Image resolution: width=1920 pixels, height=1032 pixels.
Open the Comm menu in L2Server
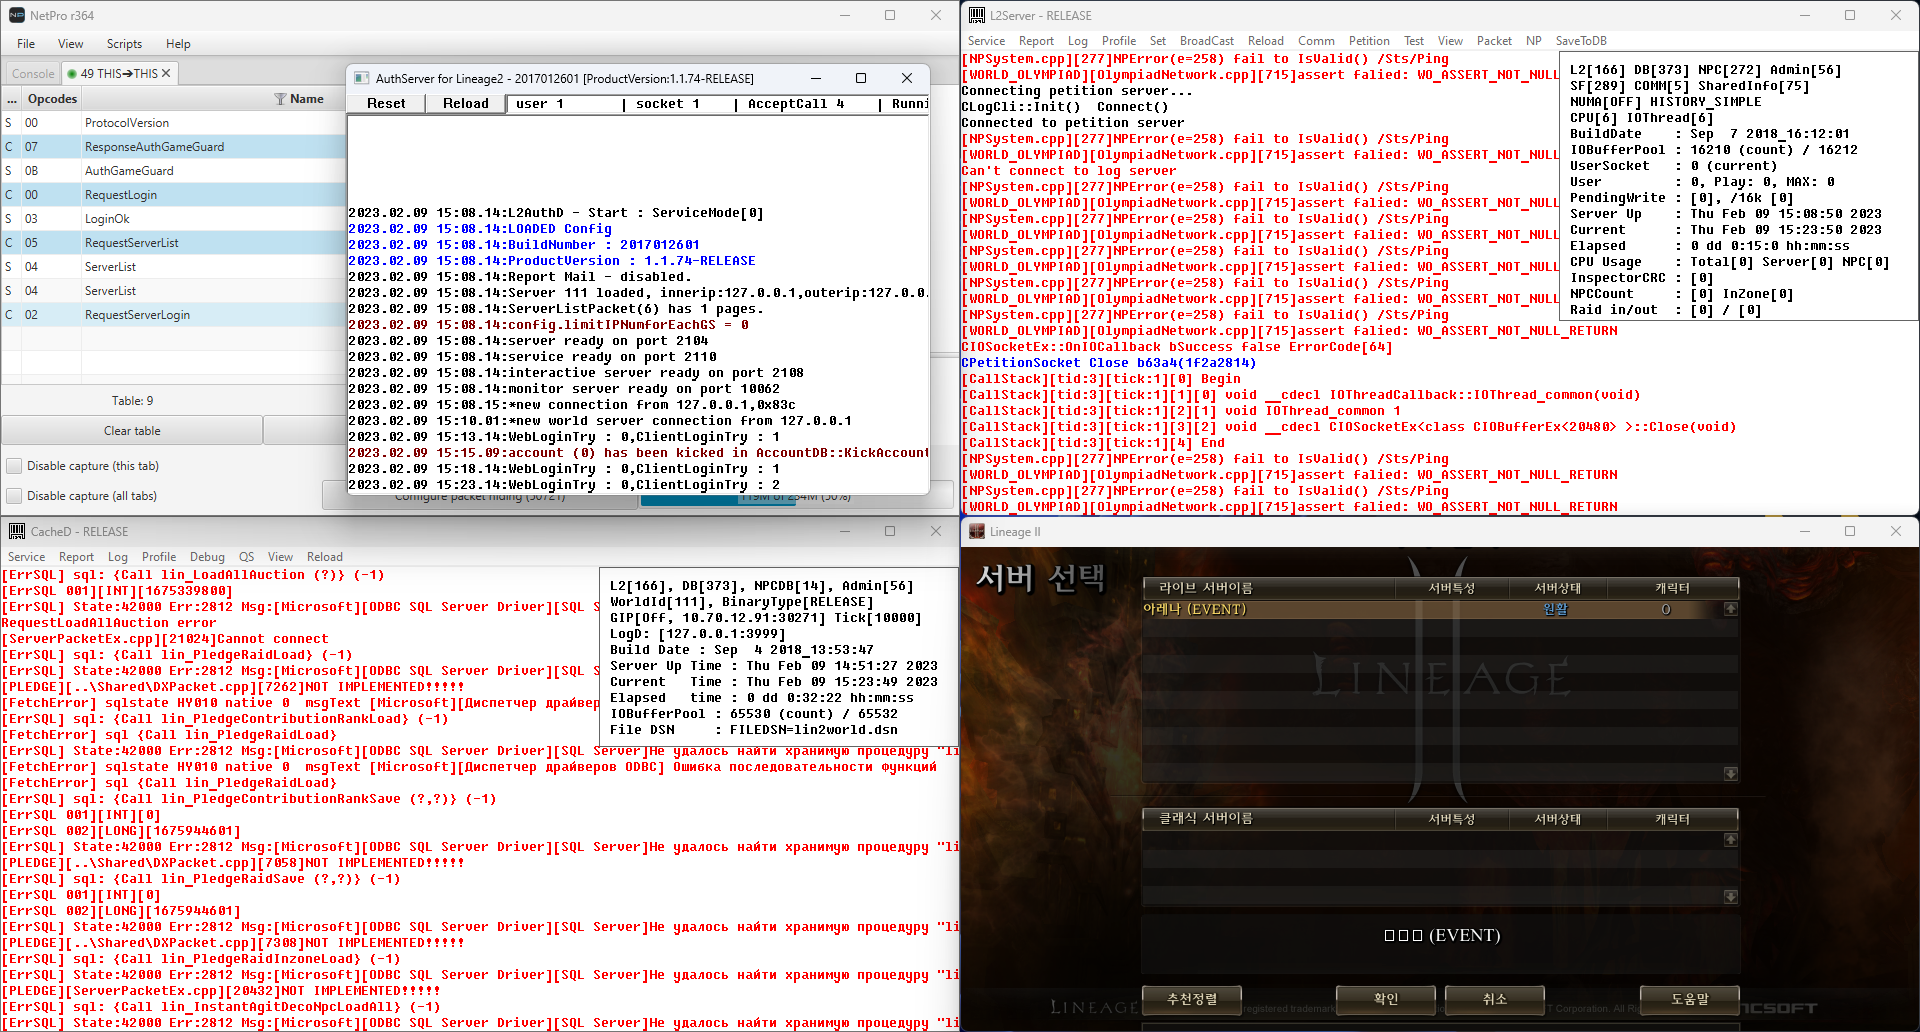[x=1316, y=41]
